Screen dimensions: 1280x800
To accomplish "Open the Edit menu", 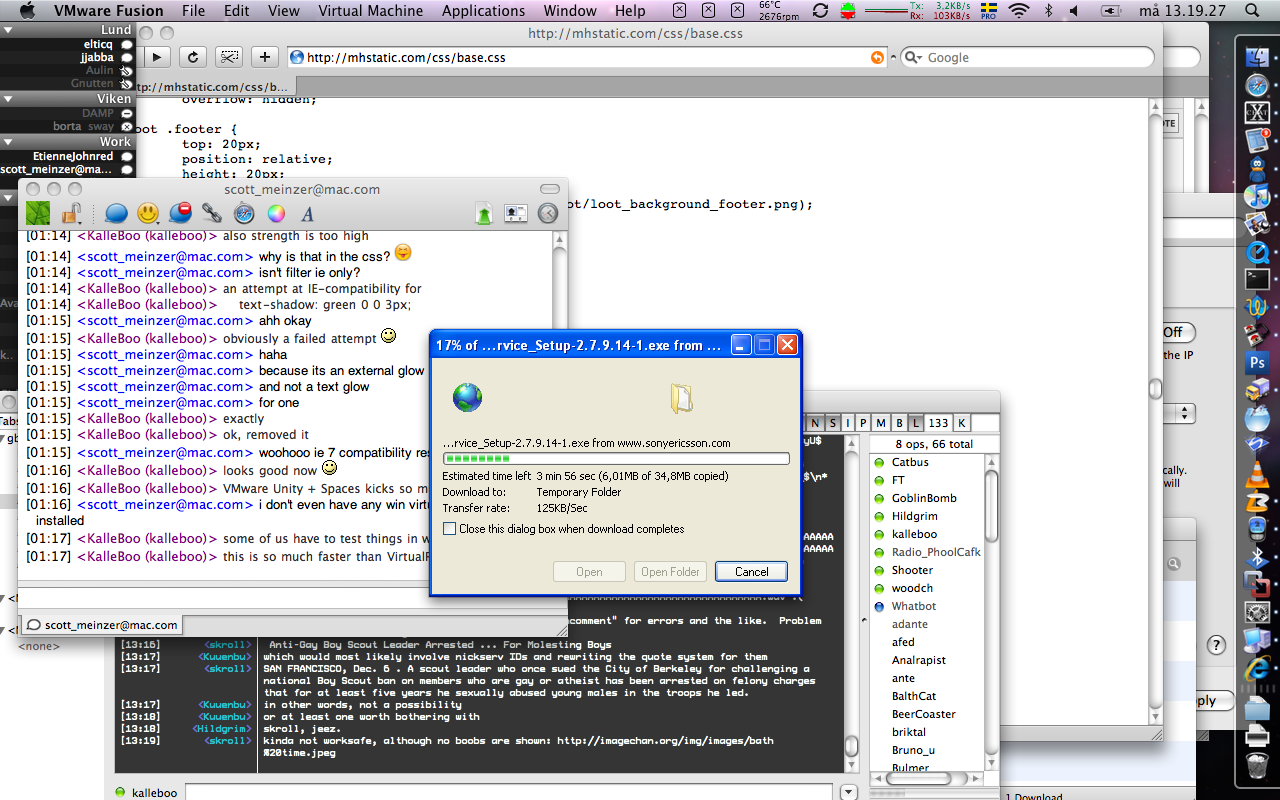I will coord(237,11).
